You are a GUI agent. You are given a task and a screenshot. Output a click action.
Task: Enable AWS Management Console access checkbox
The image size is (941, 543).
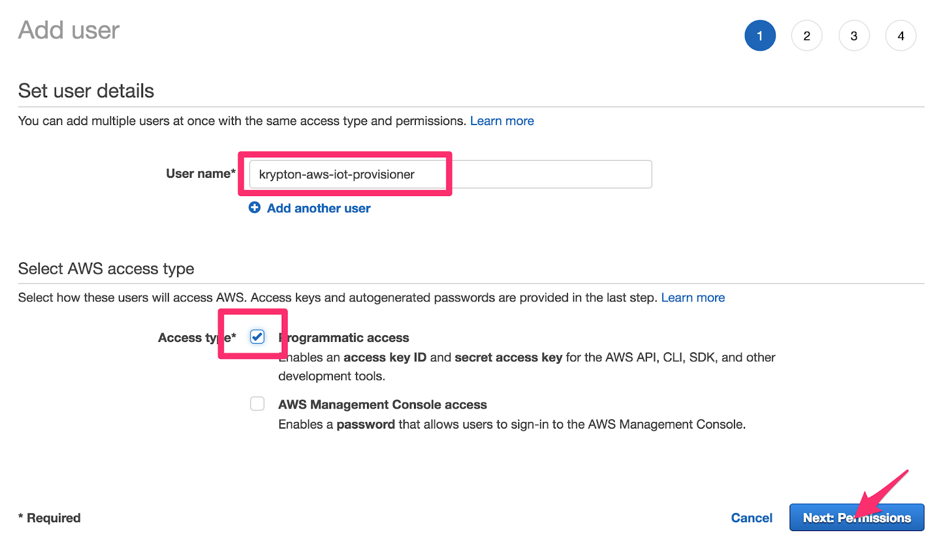pyautogui.click(x=257, y=404)
